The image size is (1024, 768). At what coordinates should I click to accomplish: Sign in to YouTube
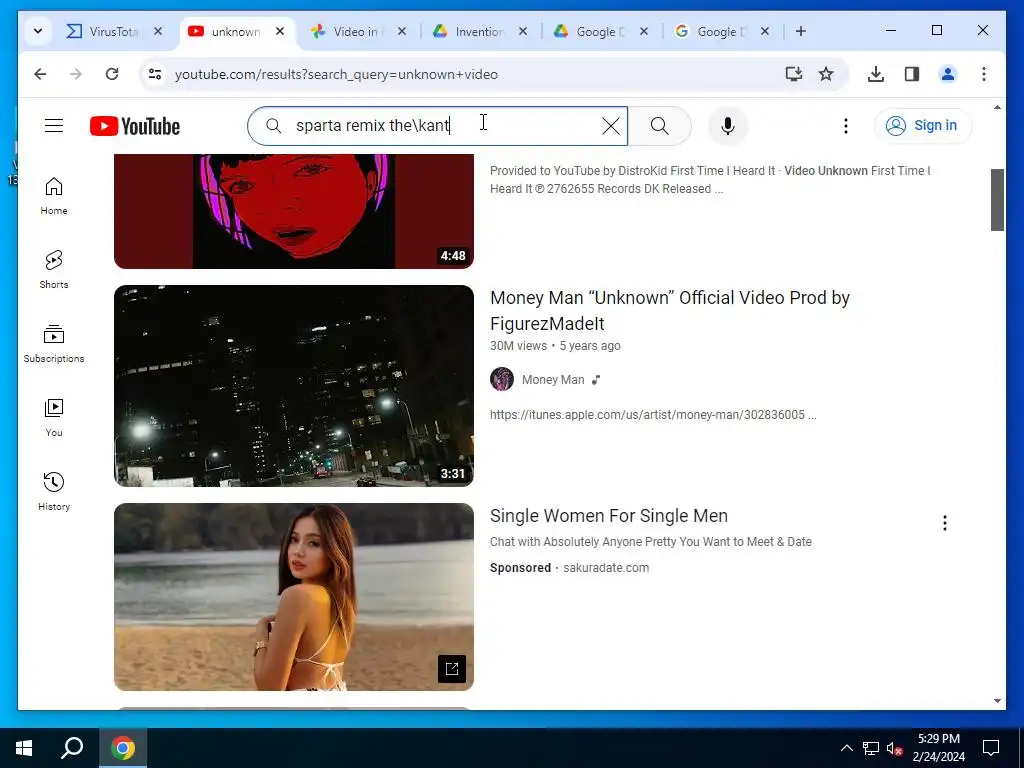922,125
